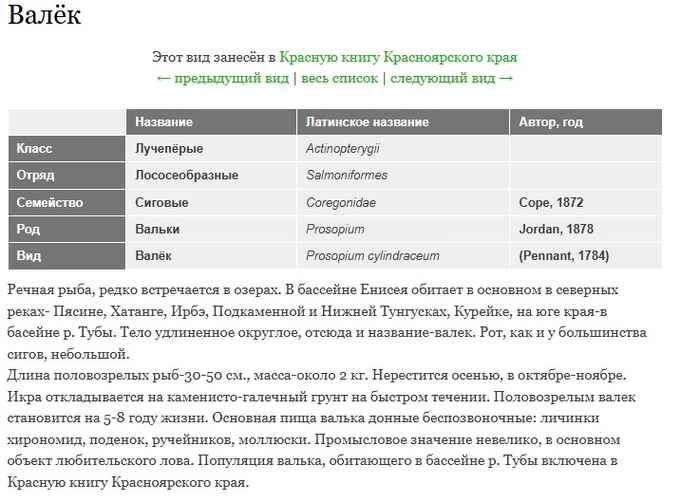Go to предыдущий вид link
The image size is (700, 502).
coord(223,78)
